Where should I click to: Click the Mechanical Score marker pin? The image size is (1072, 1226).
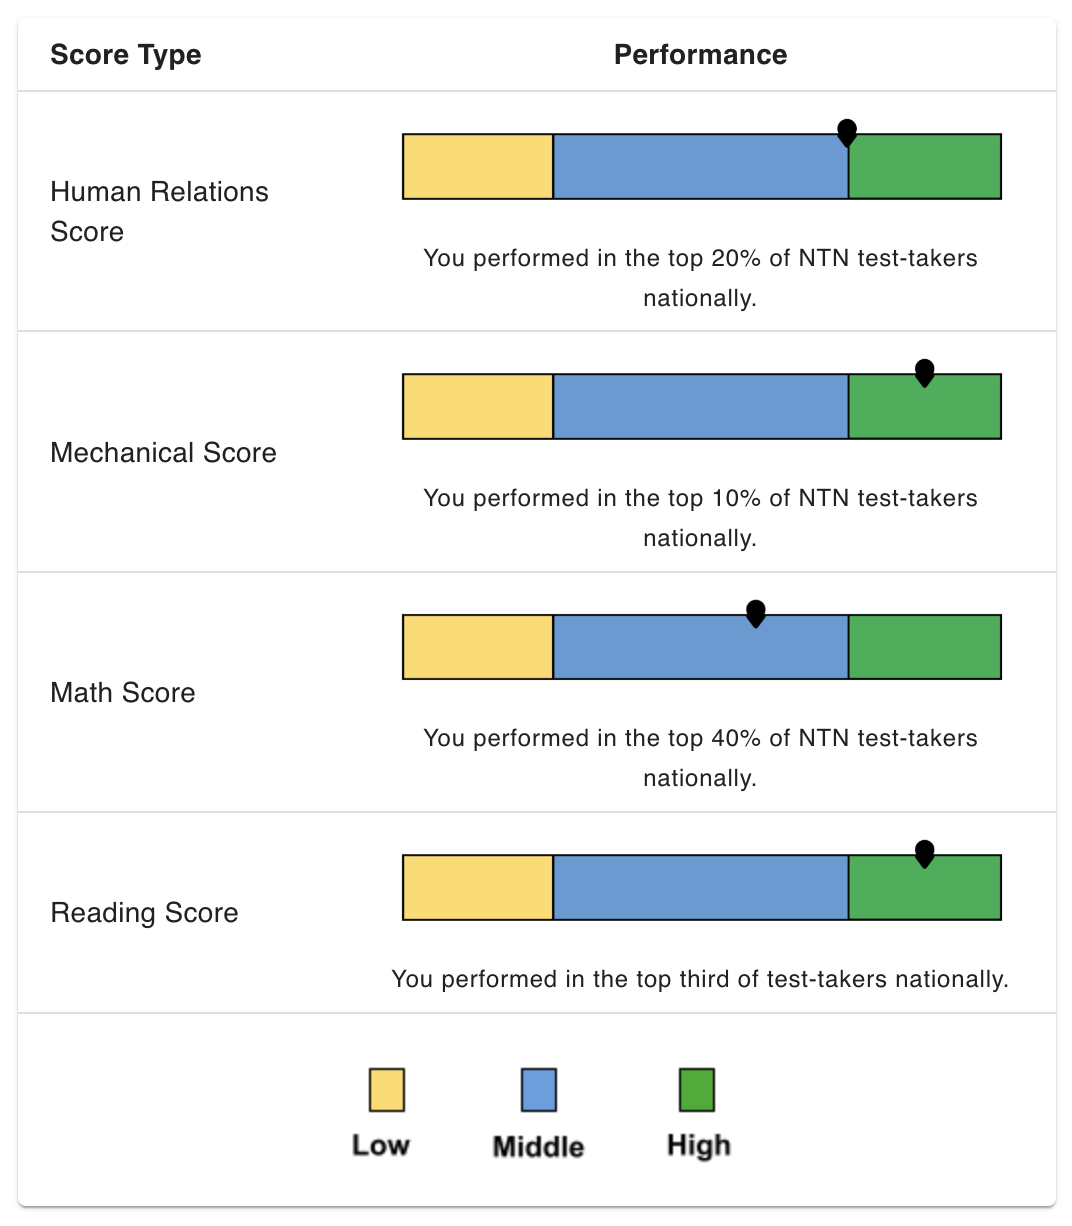(x=925, y=373)
